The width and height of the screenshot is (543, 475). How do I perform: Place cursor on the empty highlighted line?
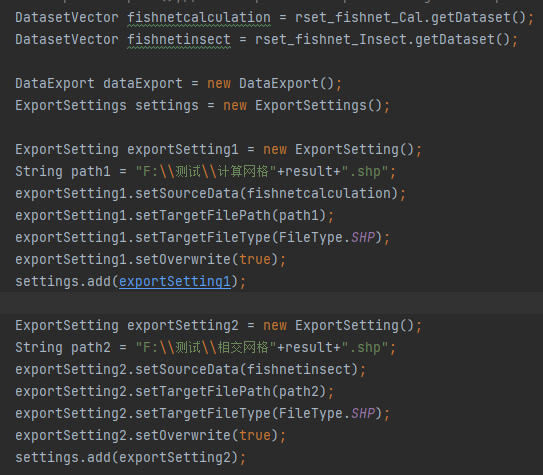(272, 303)
